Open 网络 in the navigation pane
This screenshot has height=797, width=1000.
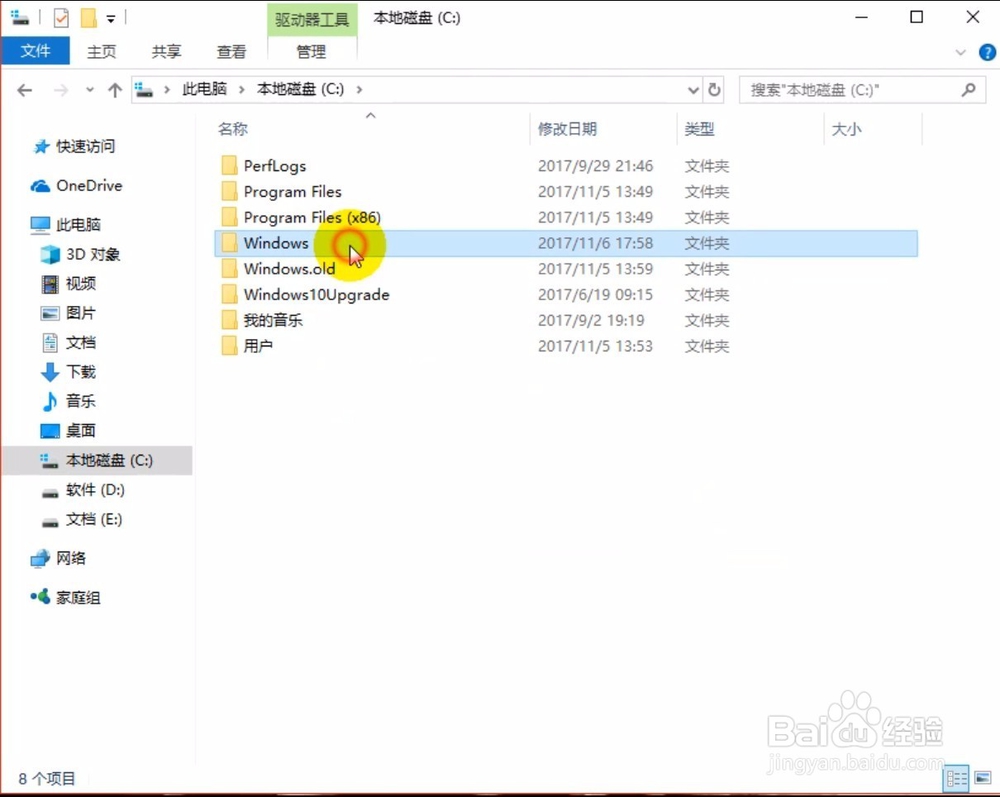click(x=70, y=559)
